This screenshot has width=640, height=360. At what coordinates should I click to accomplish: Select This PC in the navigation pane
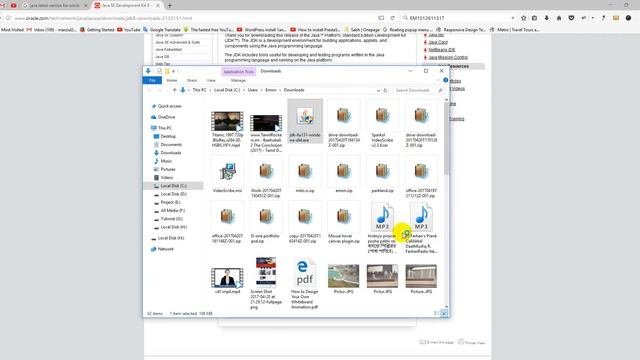point(164,128)
